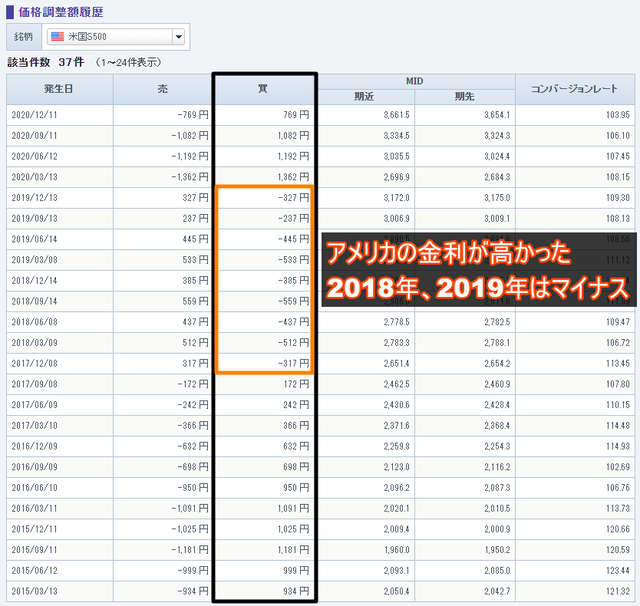This screenshot has height=606, width=640.
Task: Click 買 value 1,091 円
Action: point(293,508)
